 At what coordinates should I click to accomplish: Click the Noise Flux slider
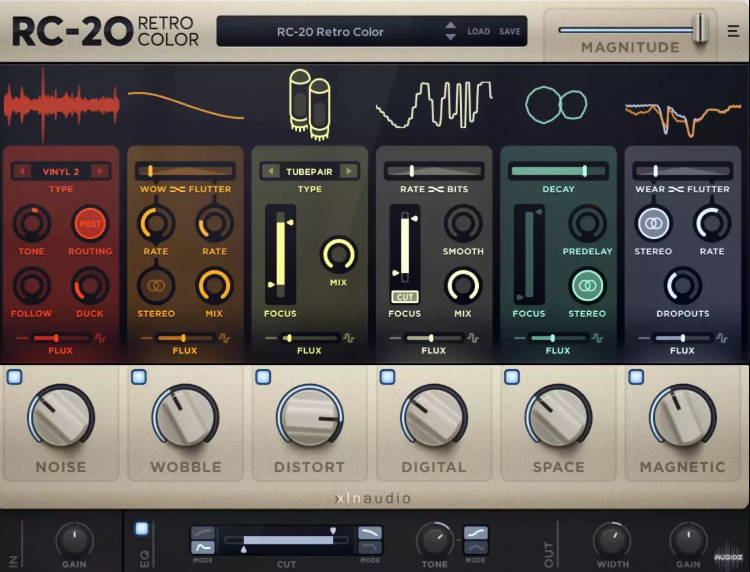pyautogui.click(x=60, y=338)
